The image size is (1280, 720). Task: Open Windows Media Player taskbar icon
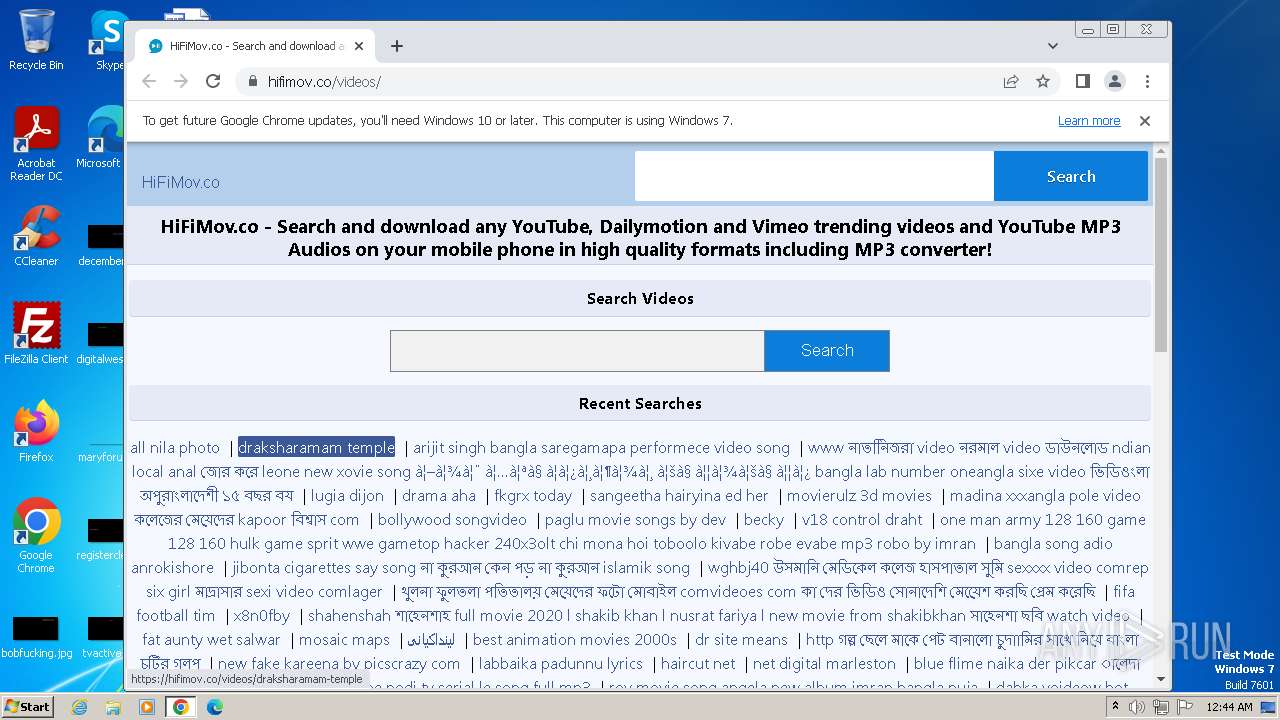pos(147,707)
